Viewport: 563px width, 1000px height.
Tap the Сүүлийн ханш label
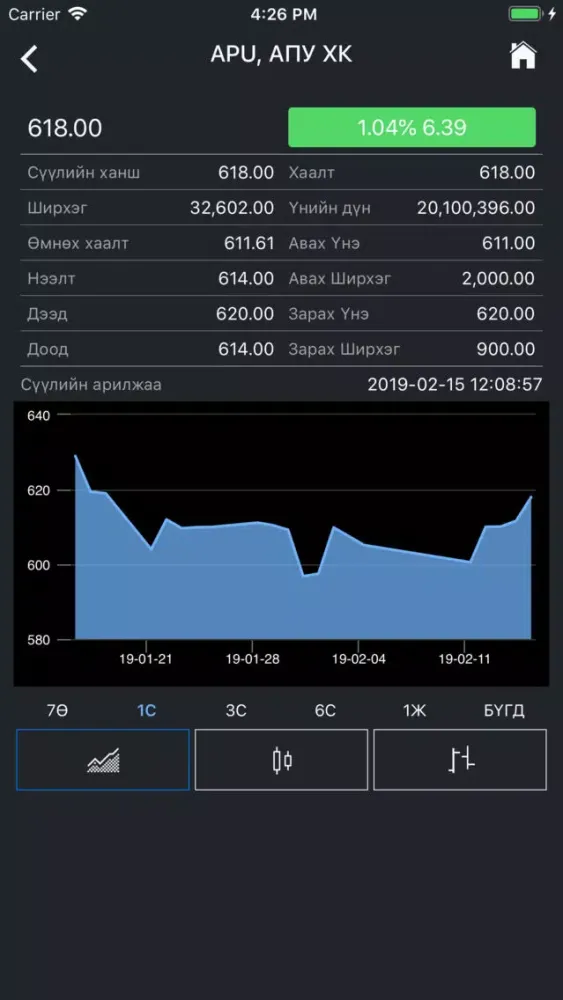coord(84,173)
